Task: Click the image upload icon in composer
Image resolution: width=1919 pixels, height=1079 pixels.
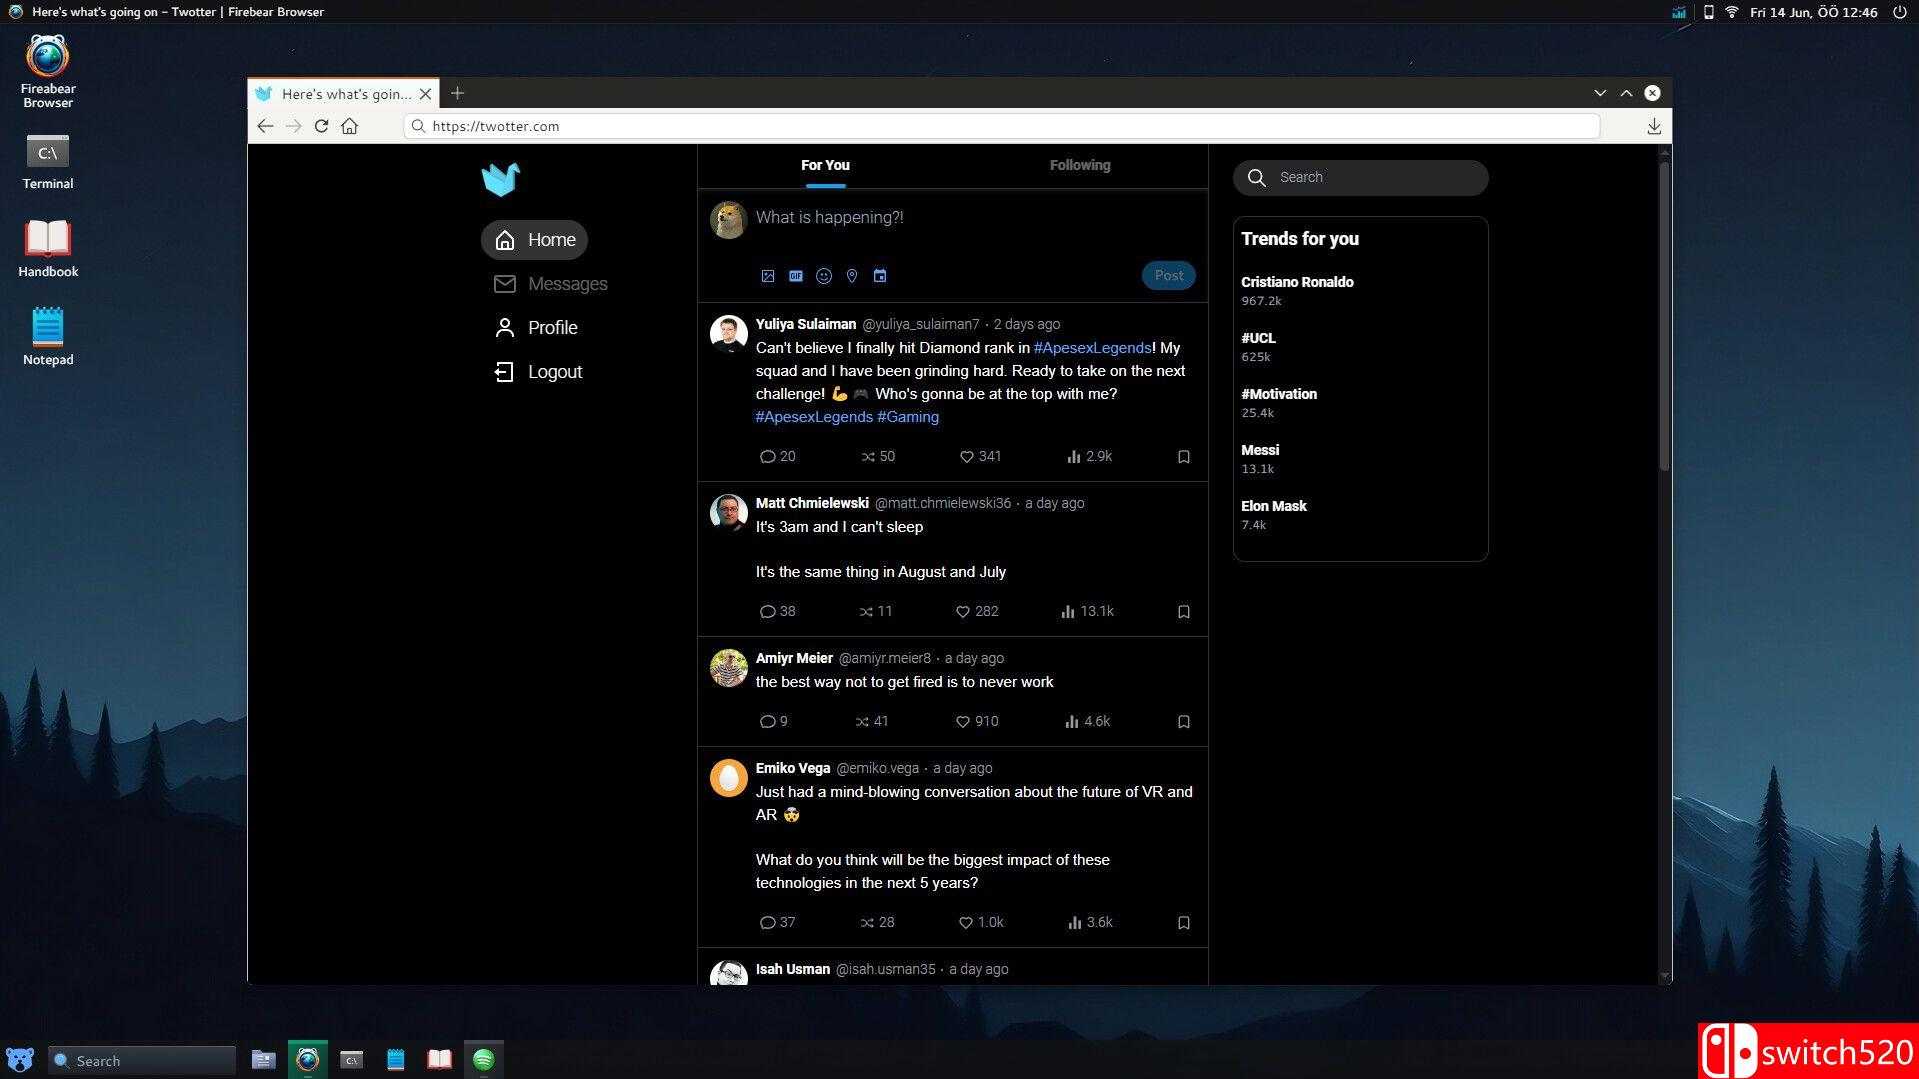Action: (x=767, y=276)
